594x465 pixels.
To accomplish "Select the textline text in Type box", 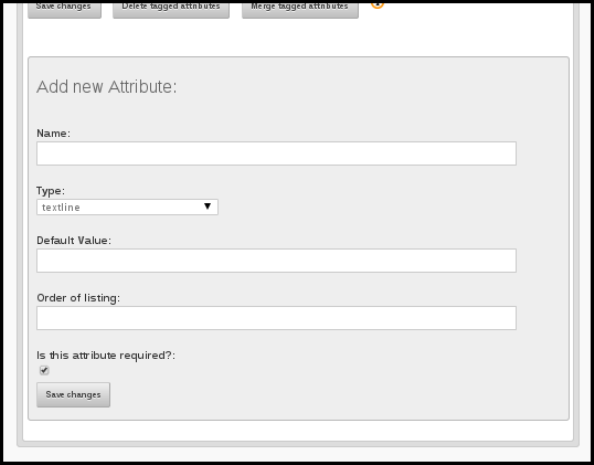I will click(61, 207).
